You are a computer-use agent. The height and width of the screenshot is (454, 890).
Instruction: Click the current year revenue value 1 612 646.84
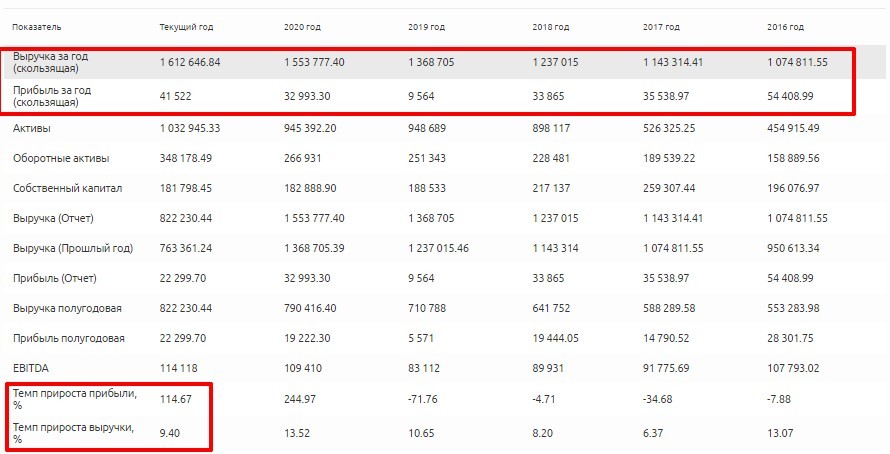(189, 62)
